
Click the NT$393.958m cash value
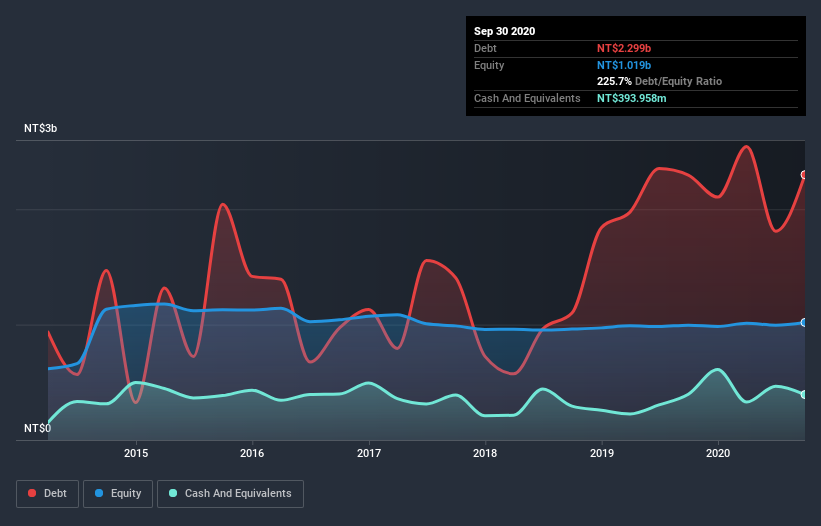[x=631, y=98]
